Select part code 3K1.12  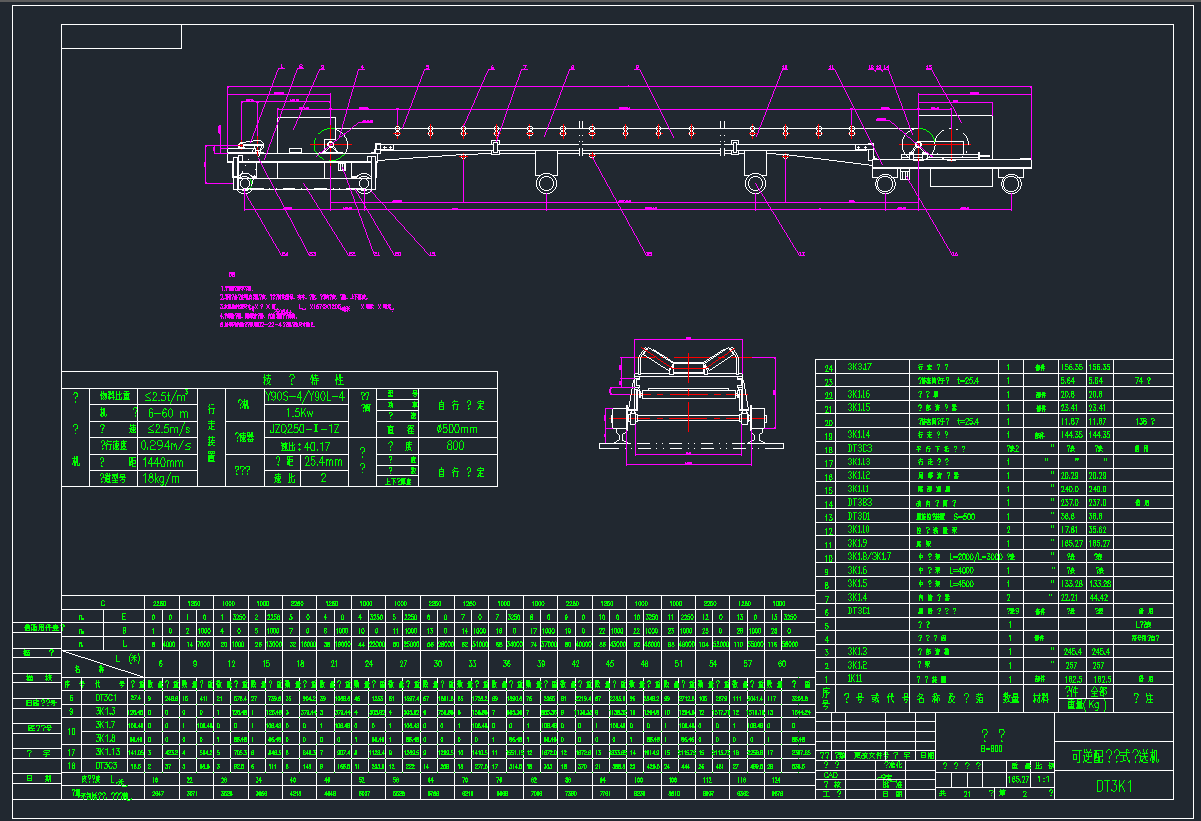tap(859, 475)
